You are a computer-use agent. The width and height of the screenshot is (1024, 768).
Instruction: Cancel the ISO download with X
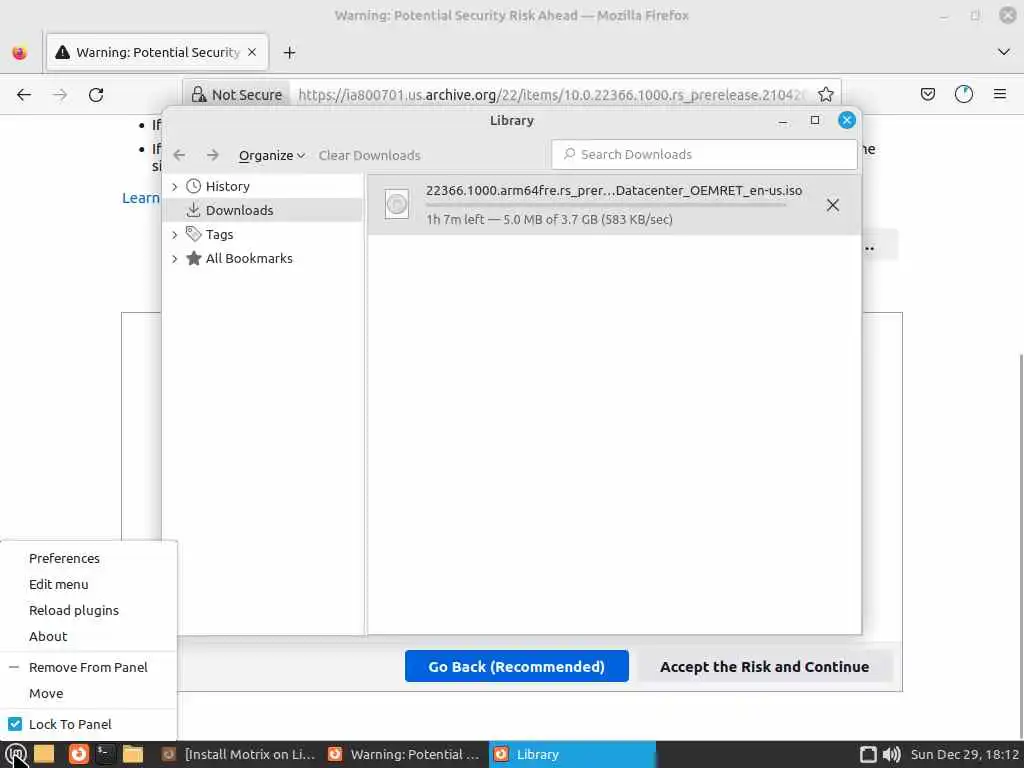pyautogui.click(x=833, y=205)
